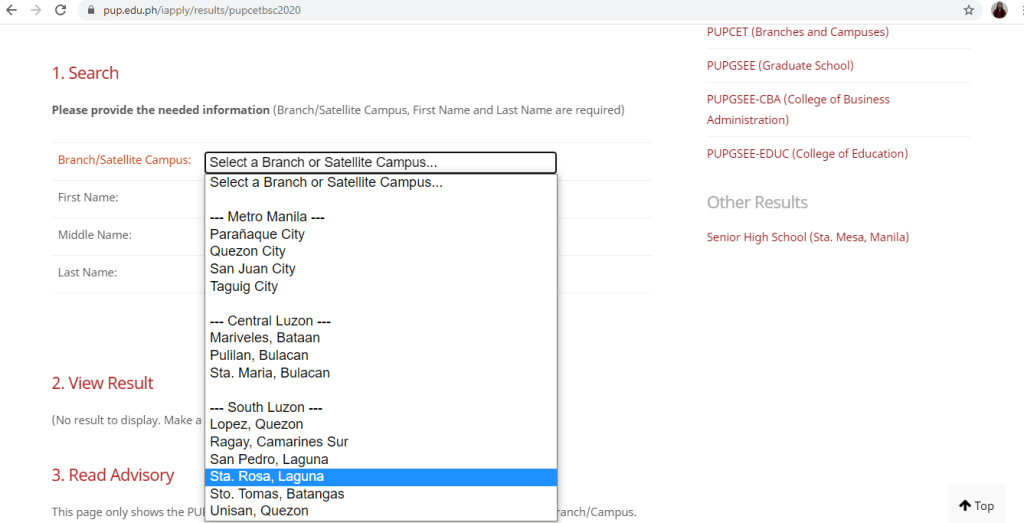Open Branch/Satellite Campus dropdown
This screenshot has height=523, width=1024.
(x=380, y=162)
